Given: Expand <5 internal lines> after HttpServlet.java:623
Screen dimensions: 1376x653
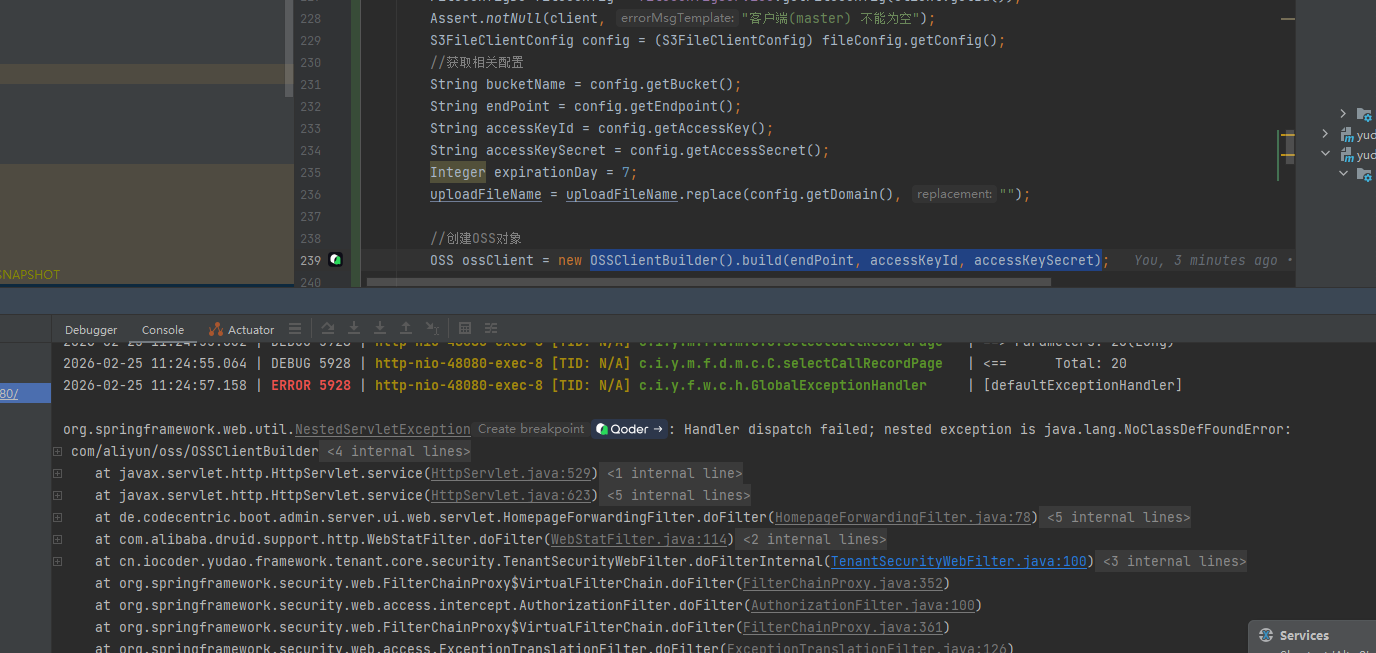Looking at the screenshot, I should tap(678, 495).
